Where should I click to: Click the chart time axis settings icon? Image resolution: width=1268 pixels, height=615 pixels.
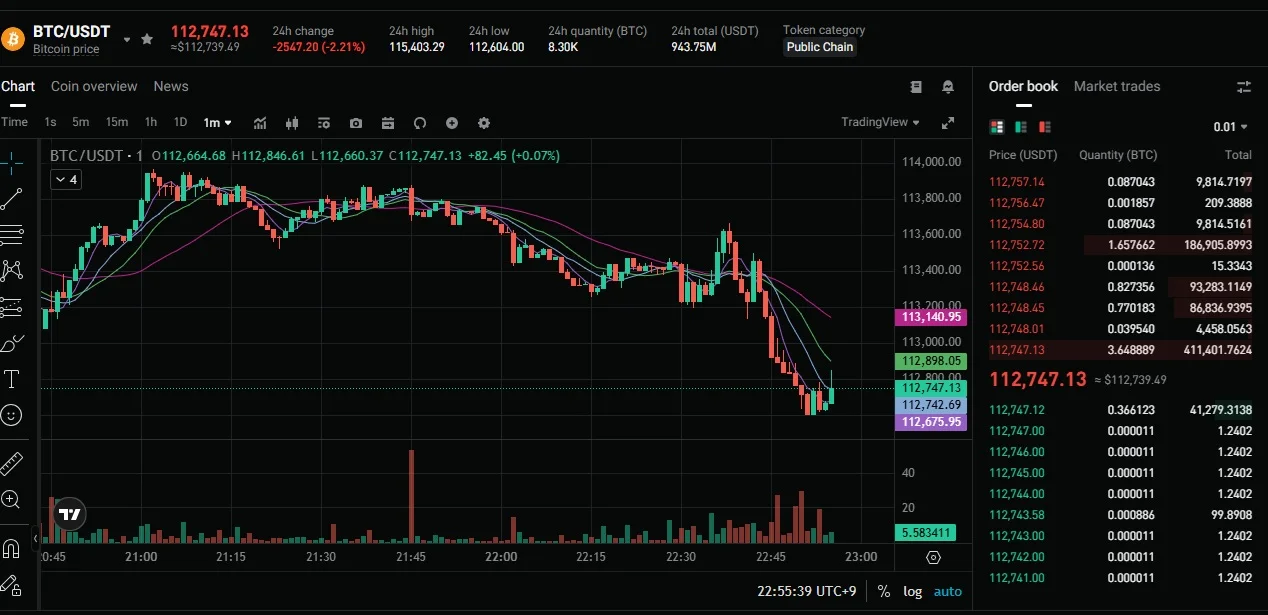(934, 557)
